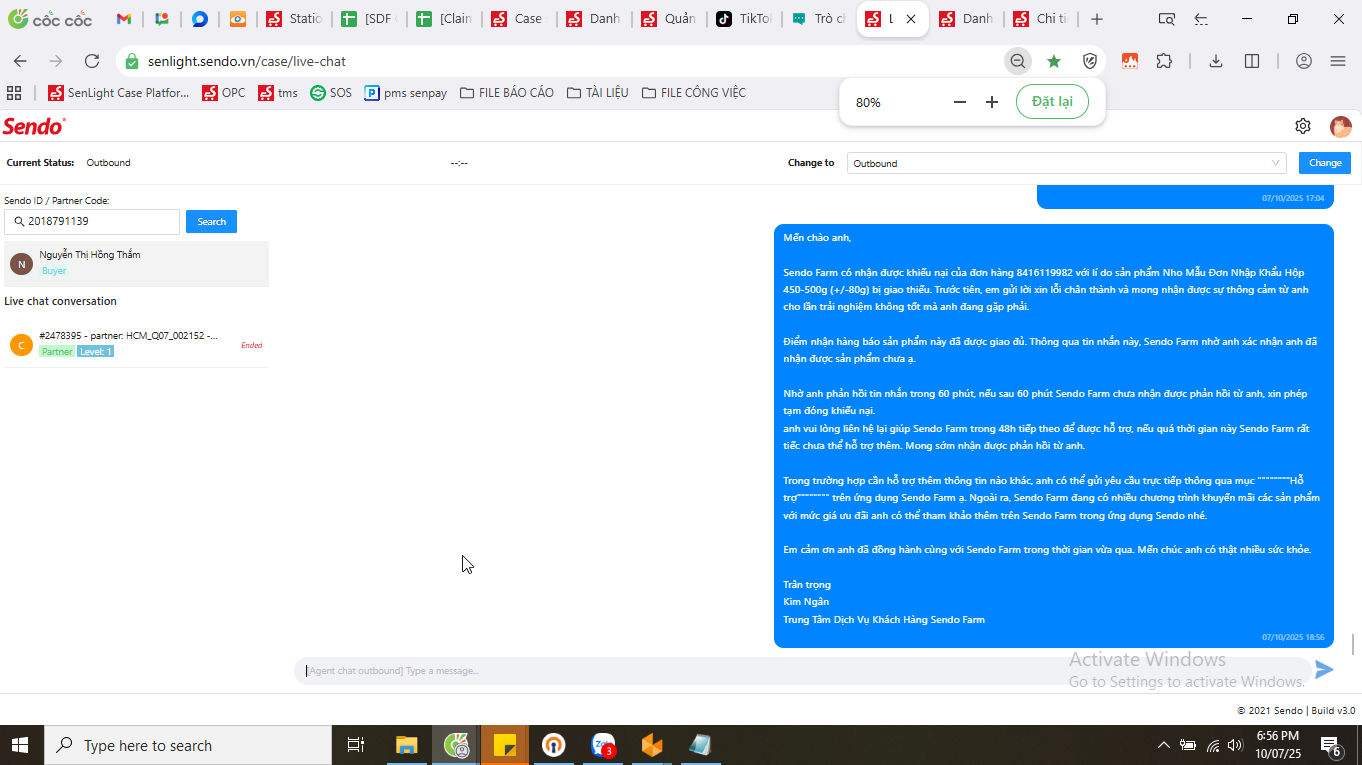Open the extensions puzzle icon
Screen dimensions: 1362x765
(x=1164, y=61)
